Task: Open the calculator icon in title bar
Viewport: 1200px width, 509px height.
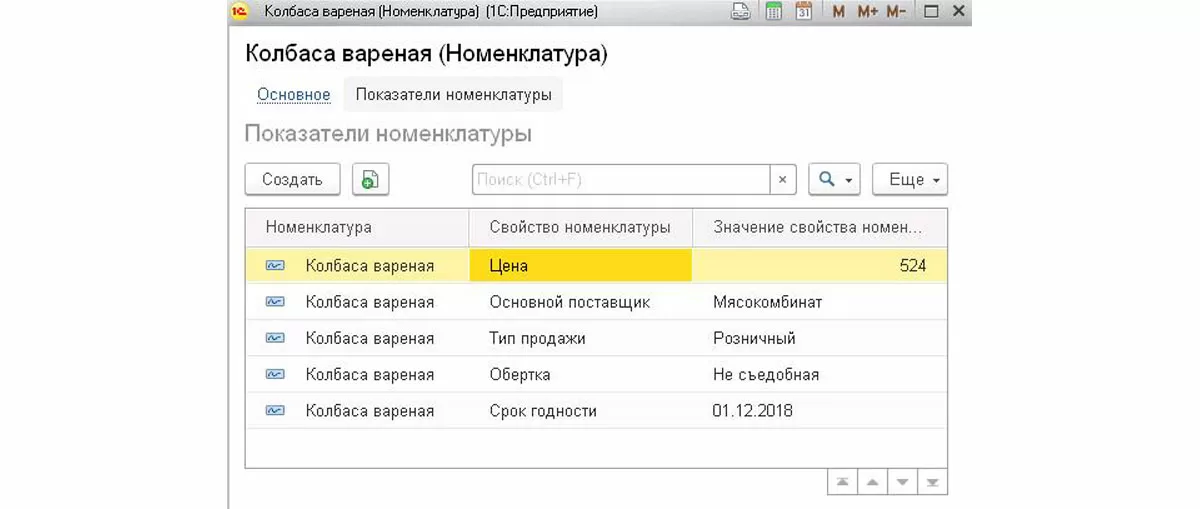Action: tap(772, 12)
